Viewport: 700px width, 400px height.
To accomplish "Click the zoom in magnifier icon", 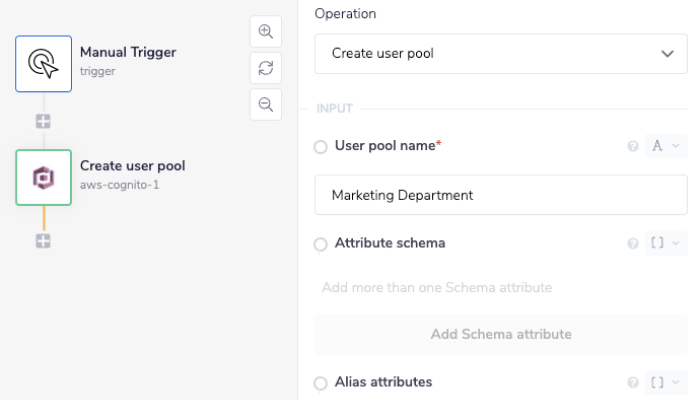I will click(x=265, y=31).
